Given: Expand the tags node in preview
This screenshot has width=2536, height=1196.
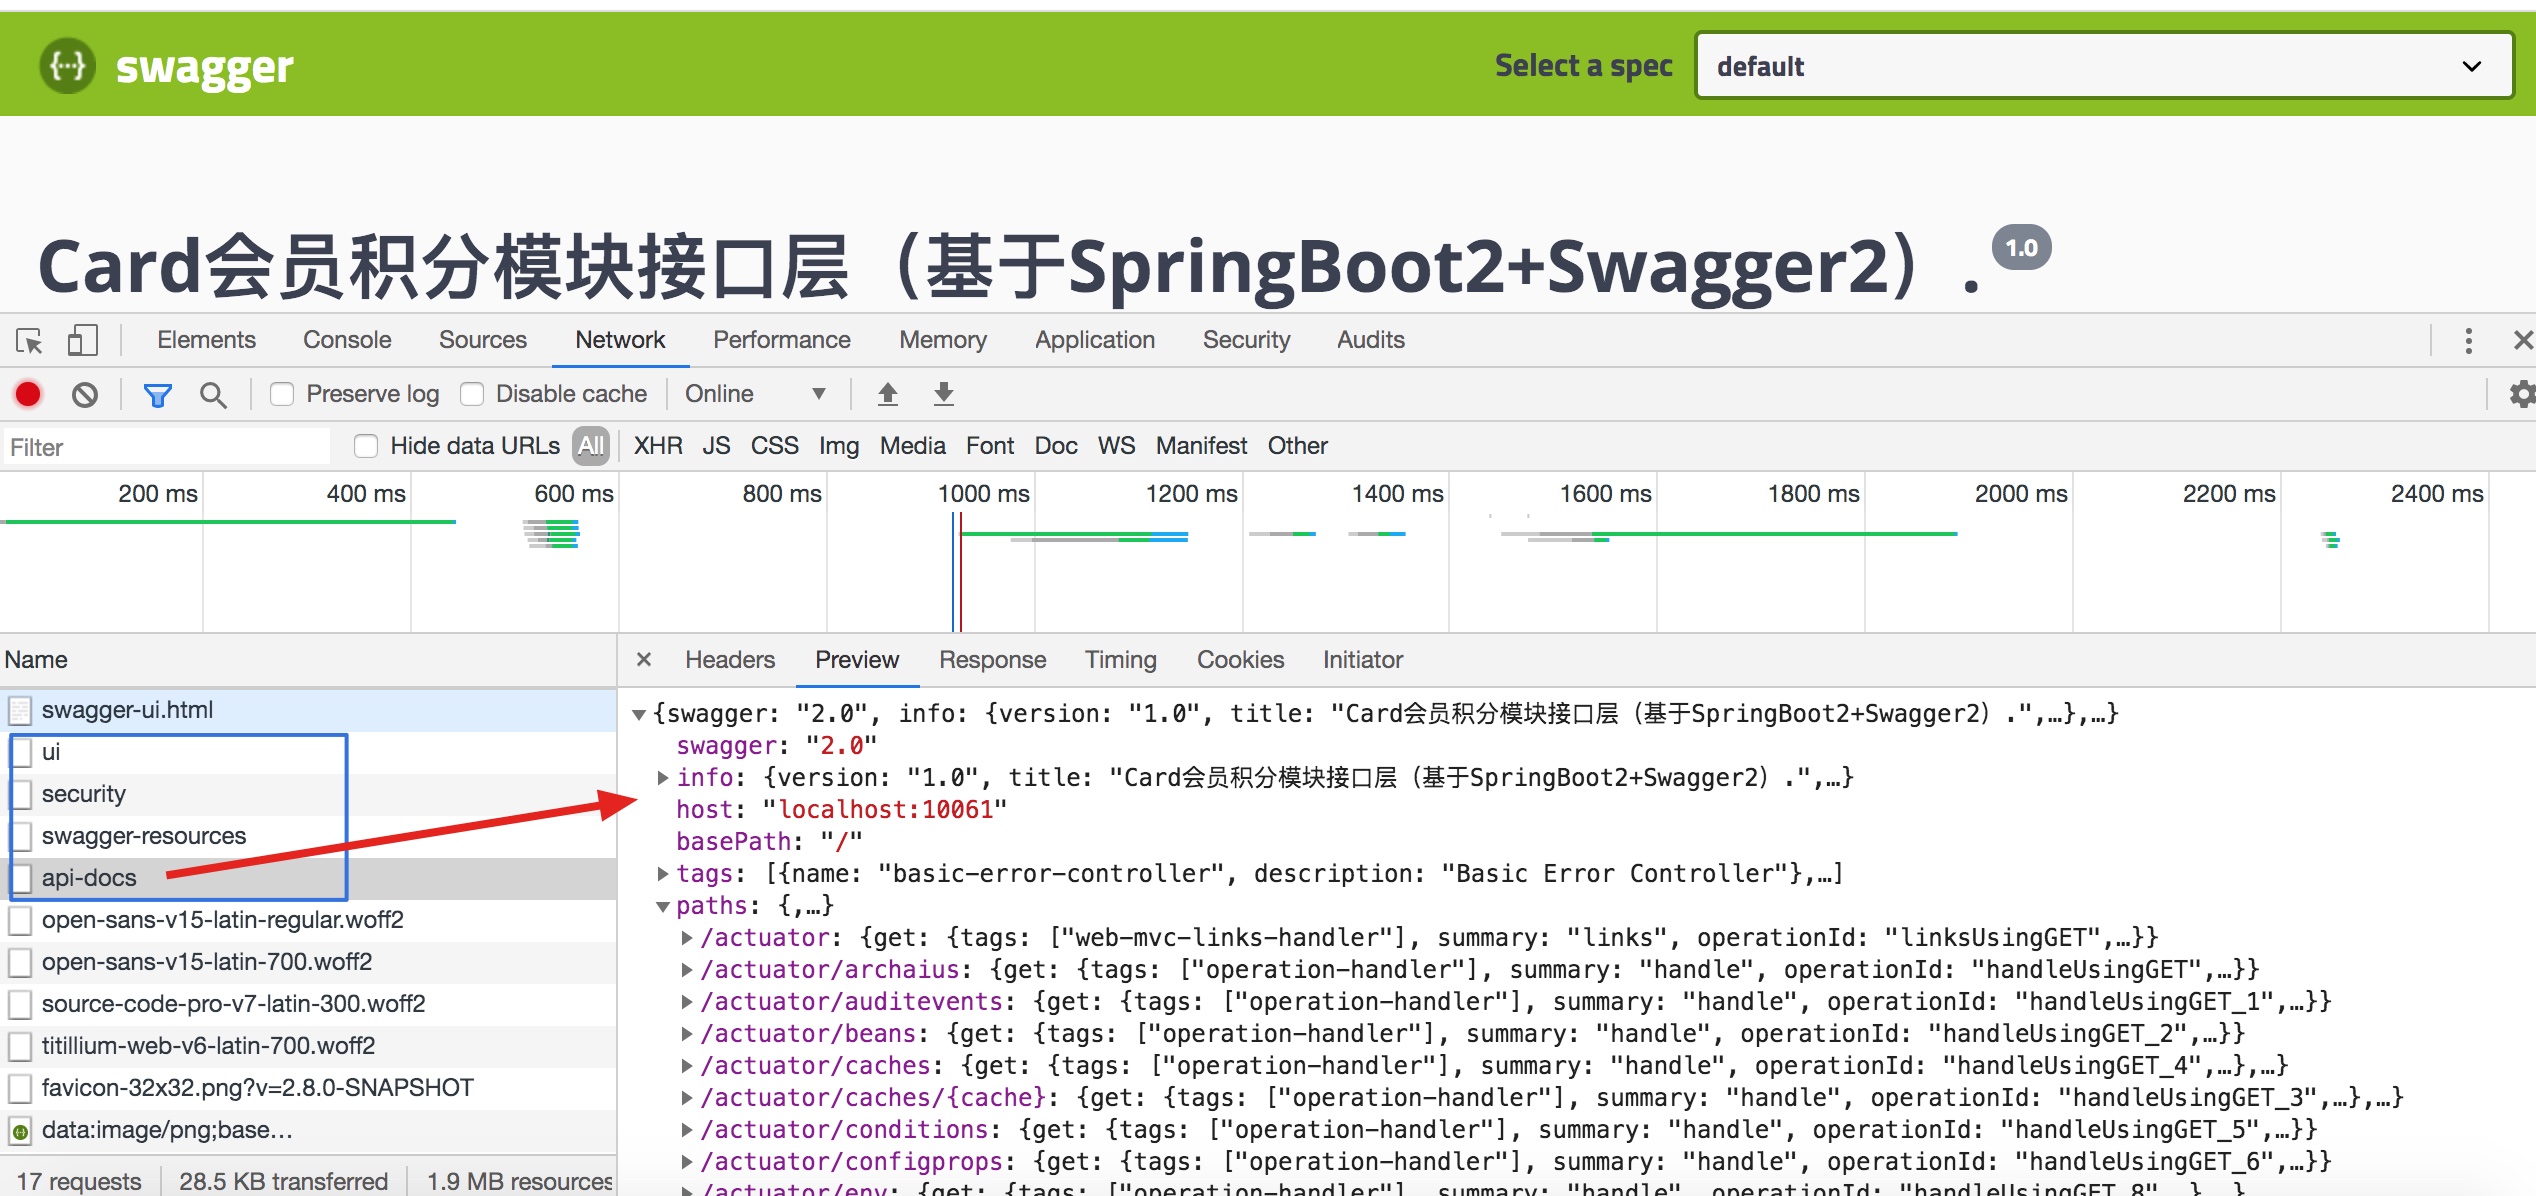Looking at the screenshot, I should 662,873.
